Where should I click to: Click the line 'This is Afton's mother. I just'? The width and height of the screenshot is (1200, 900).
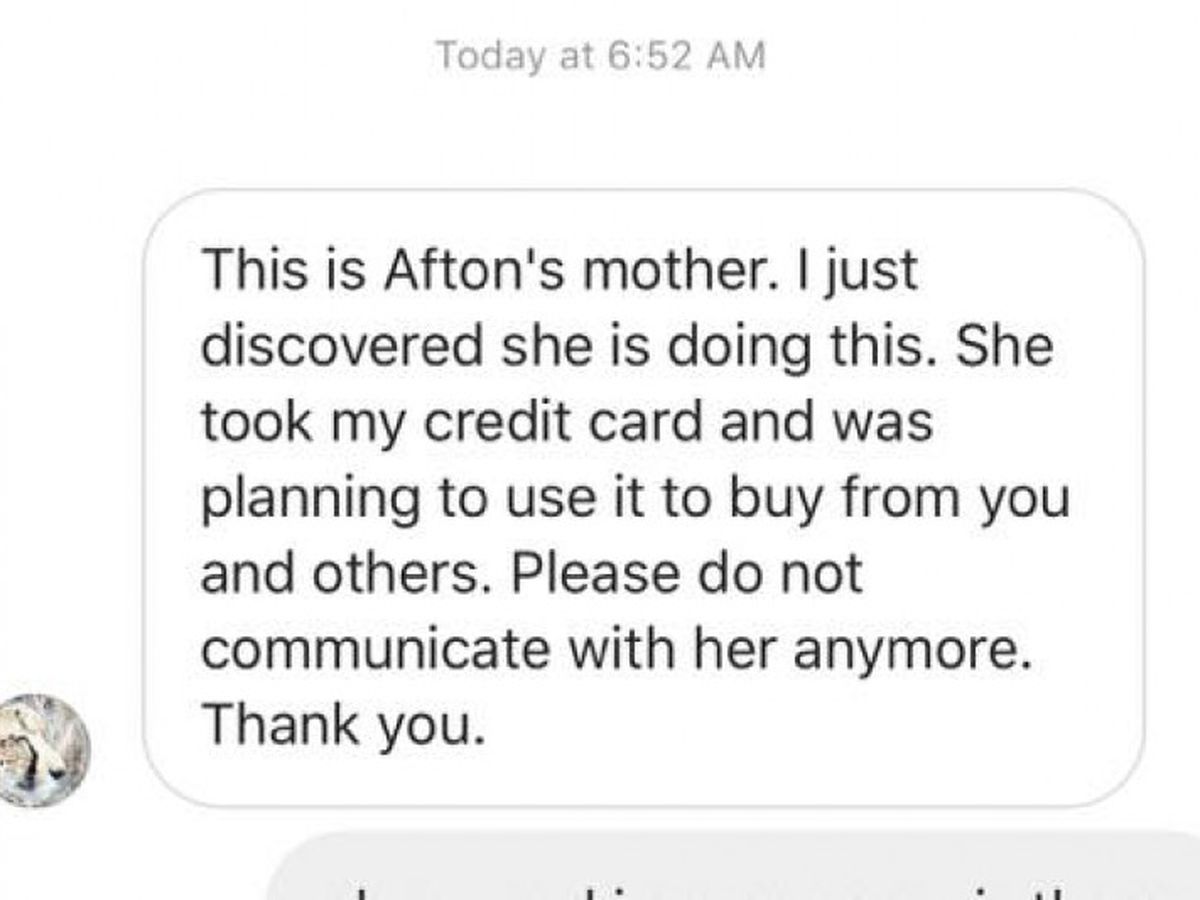559,271
